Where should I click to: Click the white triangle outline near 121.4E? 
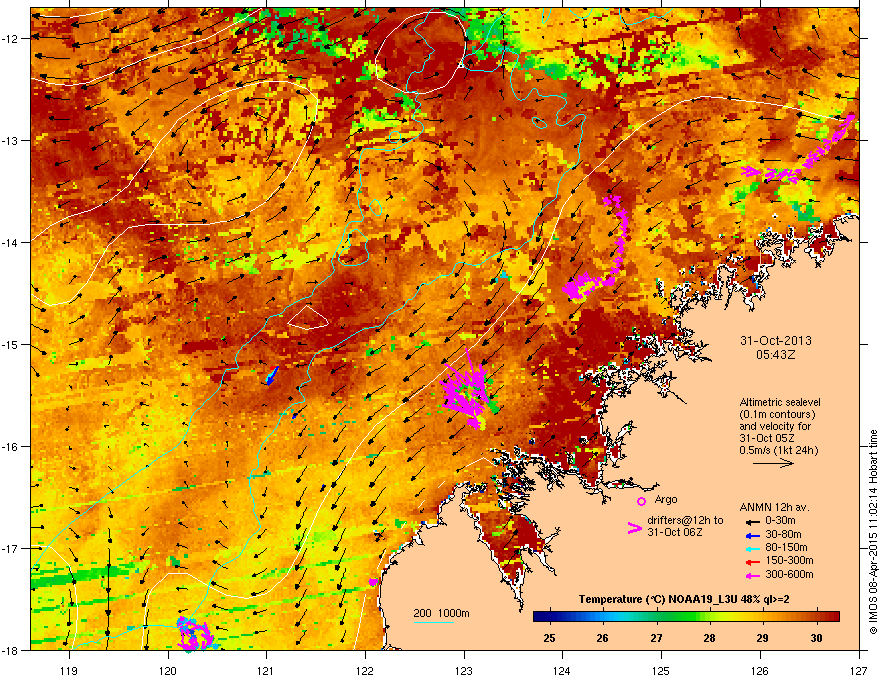click(x=308, y=318)
